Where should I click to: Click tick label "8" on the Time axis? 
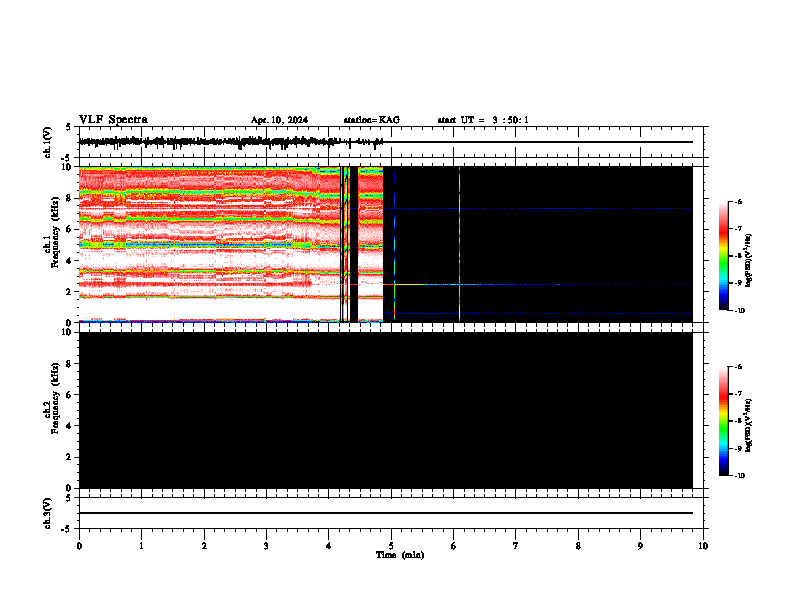pyautogui.click(x=578, y=545)
